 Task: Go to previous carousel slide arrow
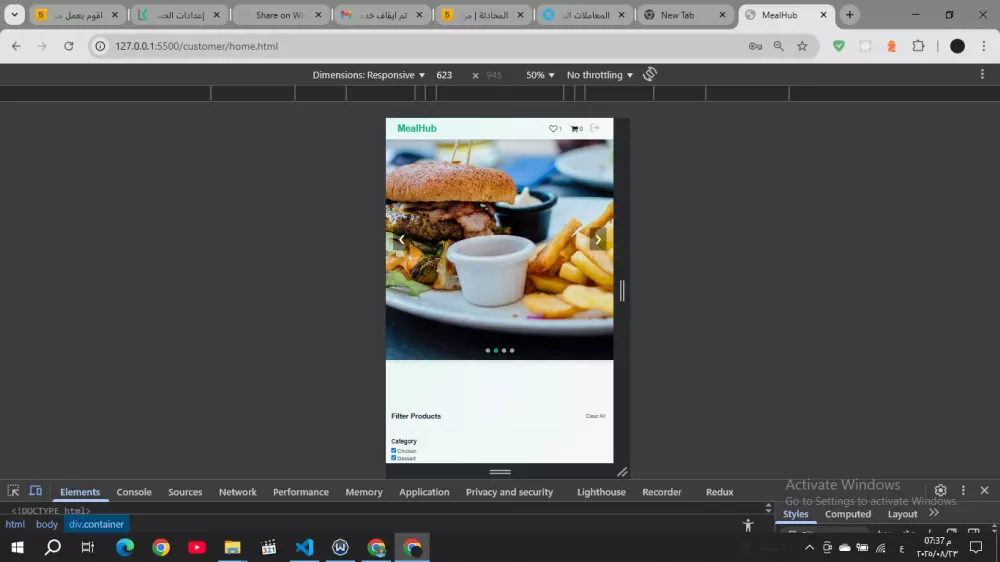402,239
